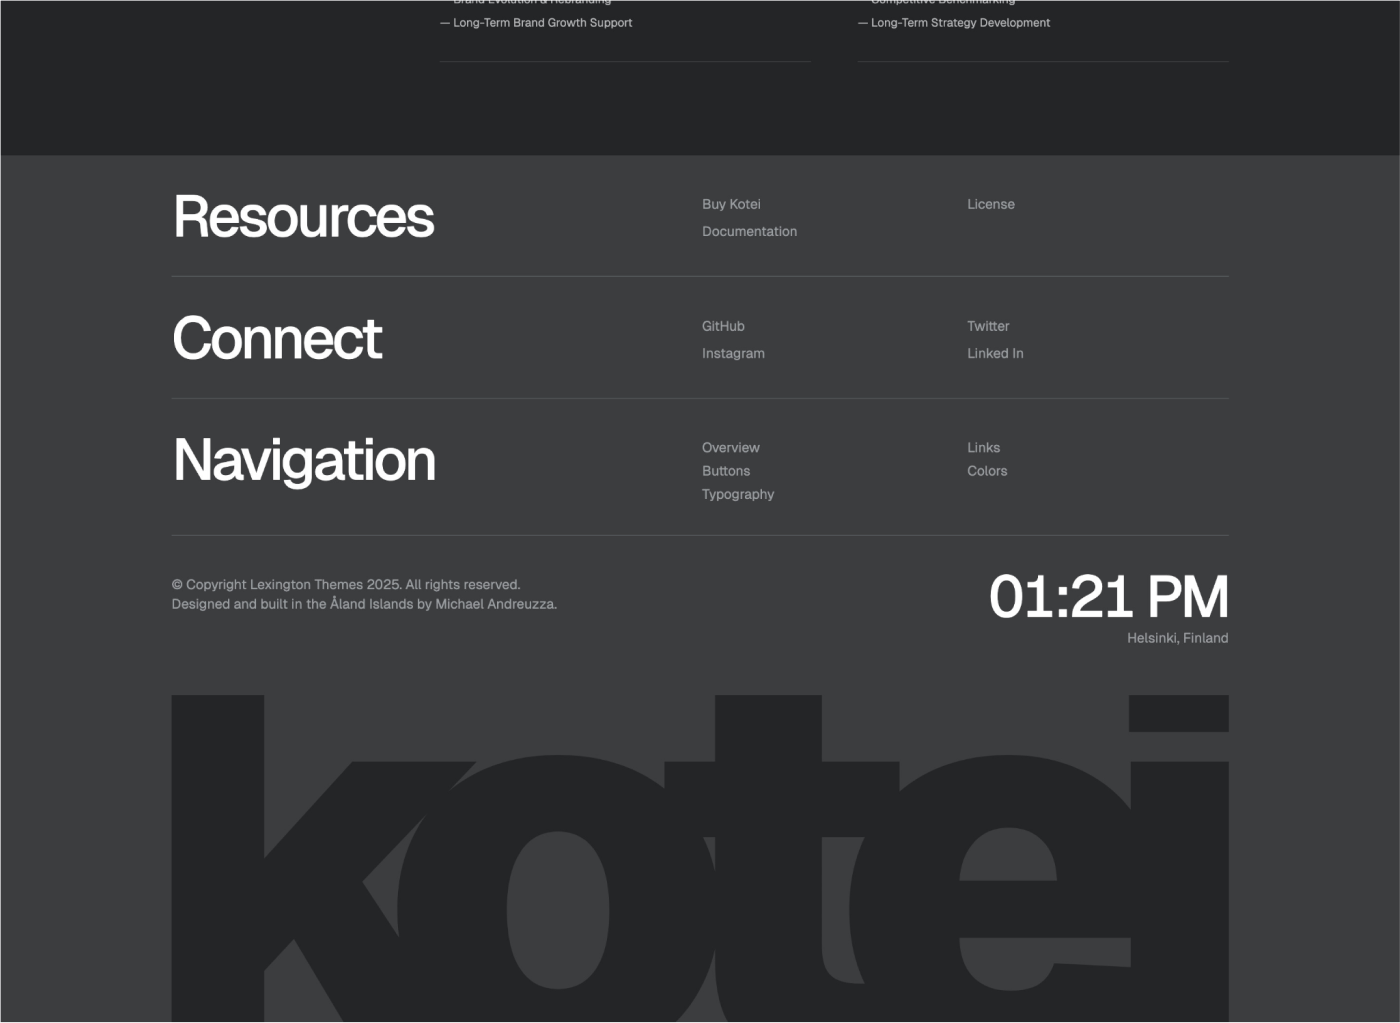Visit the Twitter link
The width and height of the screenshot is (1400, 1023).
(x=988, y=326)
